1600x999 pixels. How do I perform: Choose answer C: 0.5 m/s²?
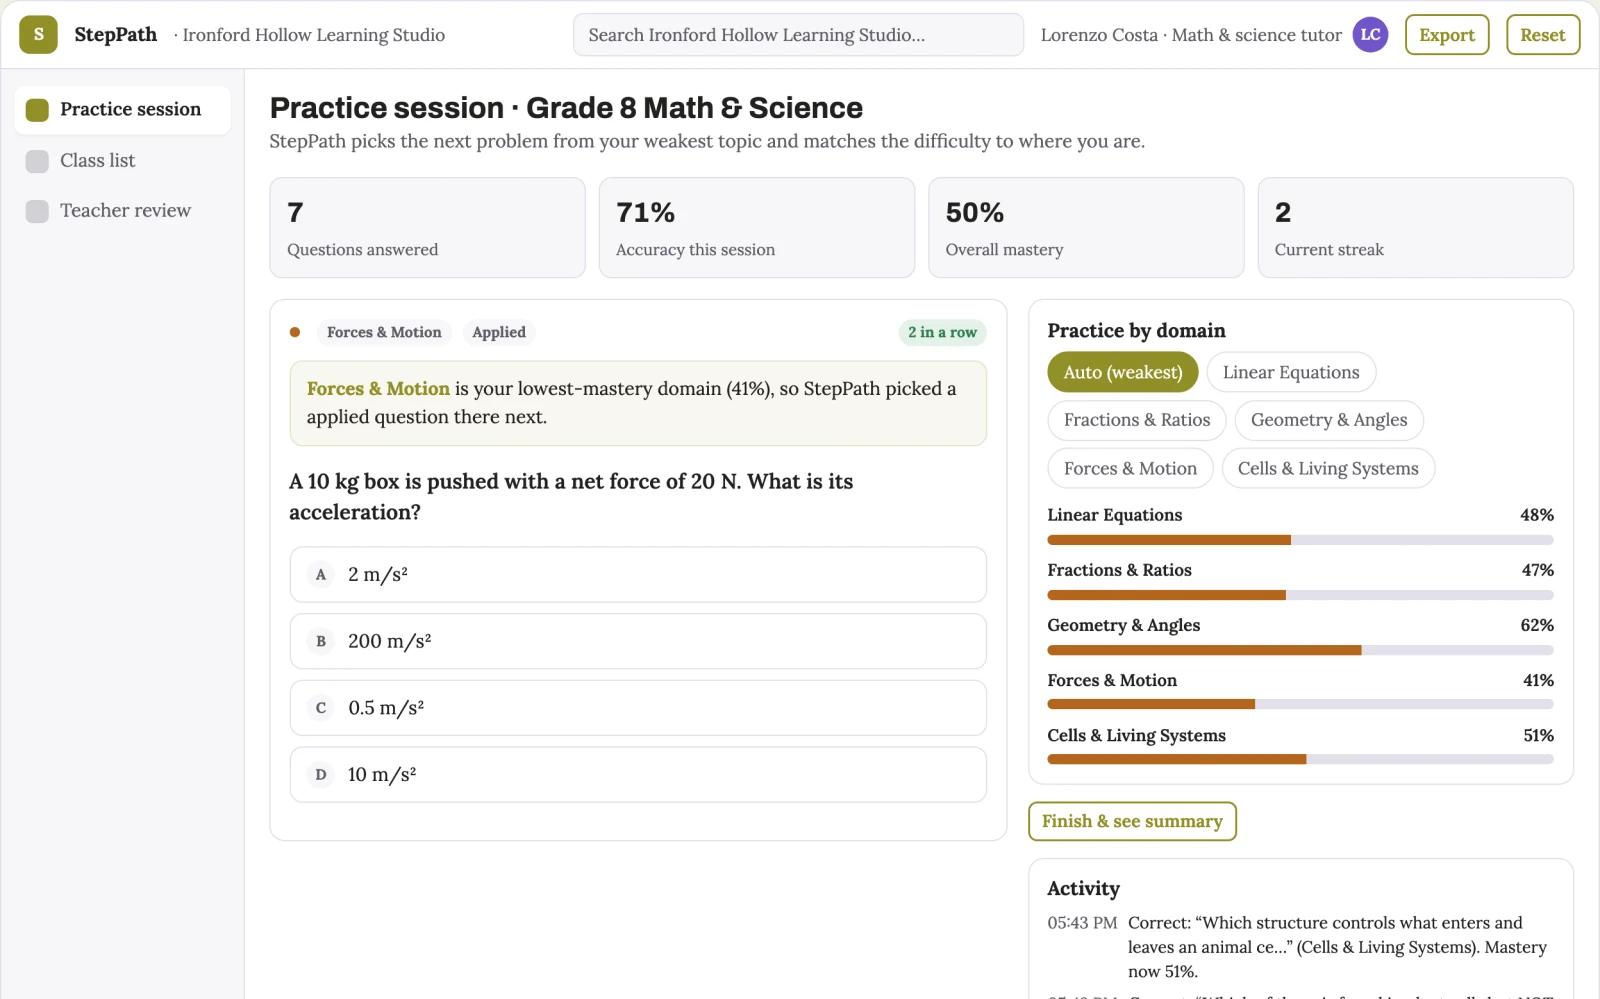pyautogui.click(x=638, y=708)
